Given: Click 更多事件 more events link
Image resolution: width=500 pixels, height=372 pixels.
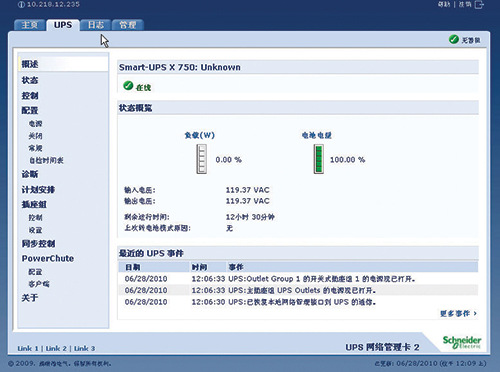Looking at the screenshot, I should [x=458, y=313].
